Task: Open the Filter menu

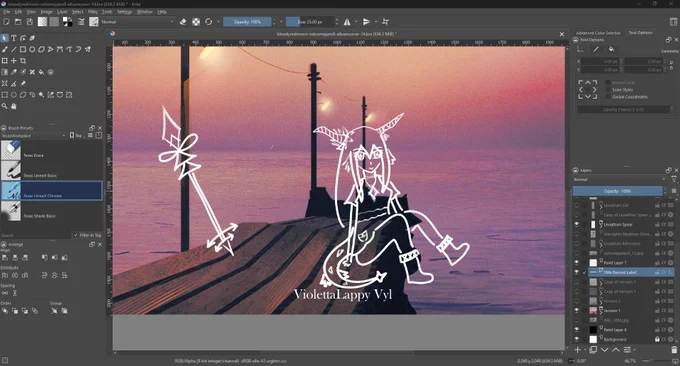Action: 92,12
